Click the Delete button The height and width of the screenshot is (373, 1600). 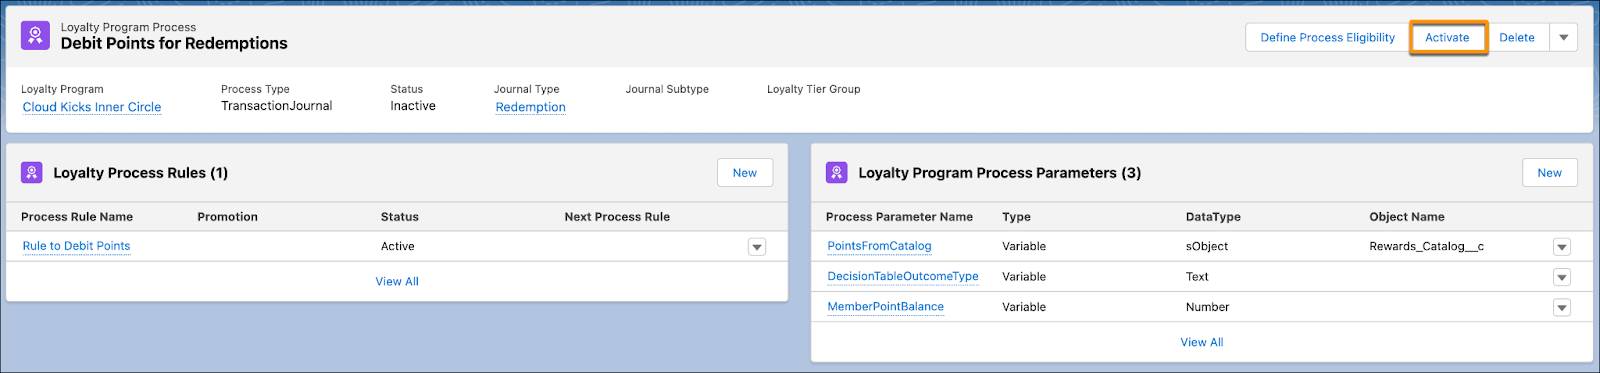[1516, 38]
